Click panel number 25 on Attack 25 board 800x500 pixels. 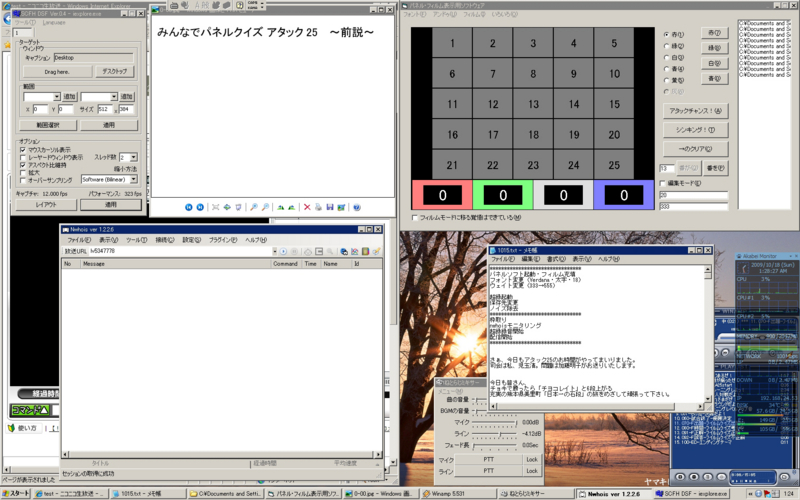tap(614, 165)
